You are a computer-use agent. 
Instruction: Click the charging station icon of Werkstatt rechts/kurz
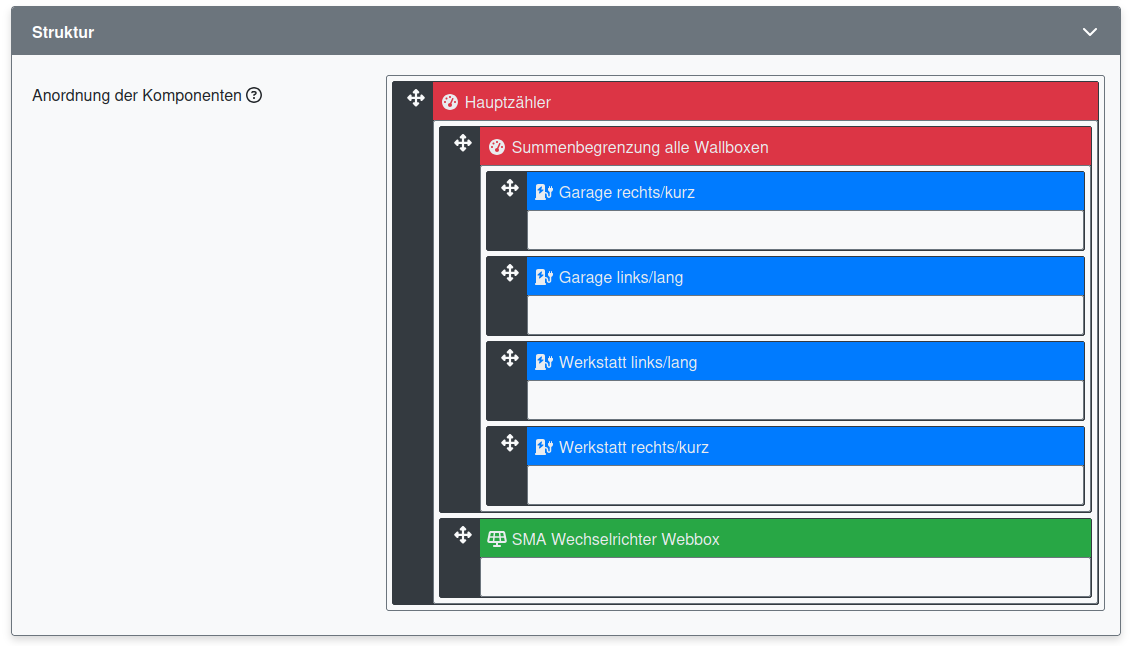click(544, 447)
